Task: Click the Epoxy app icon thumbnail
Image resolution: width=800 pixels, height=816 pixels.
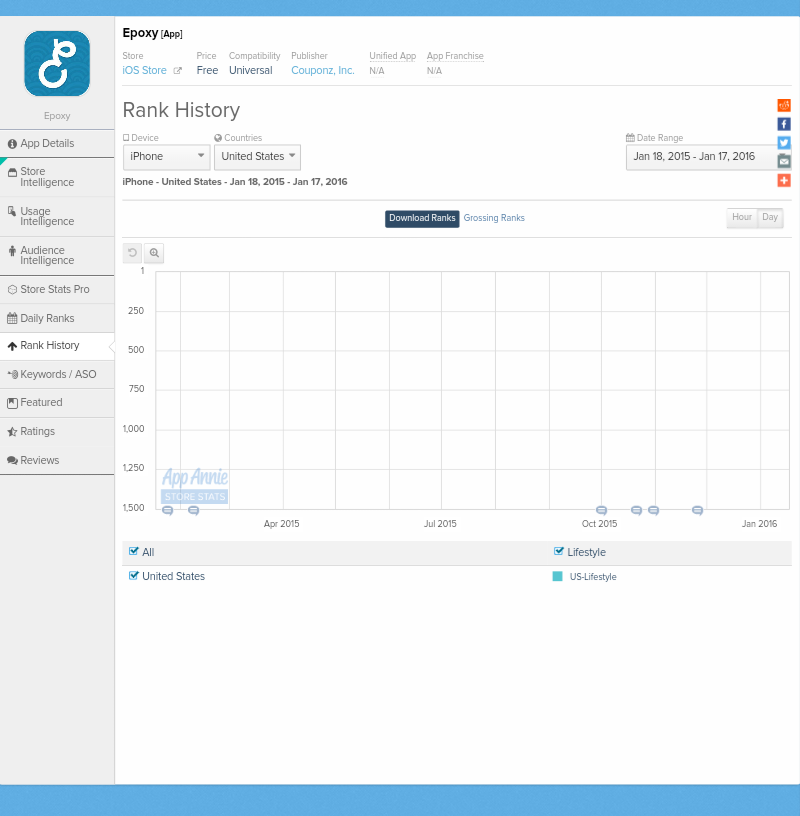Action: pos(57,63)
